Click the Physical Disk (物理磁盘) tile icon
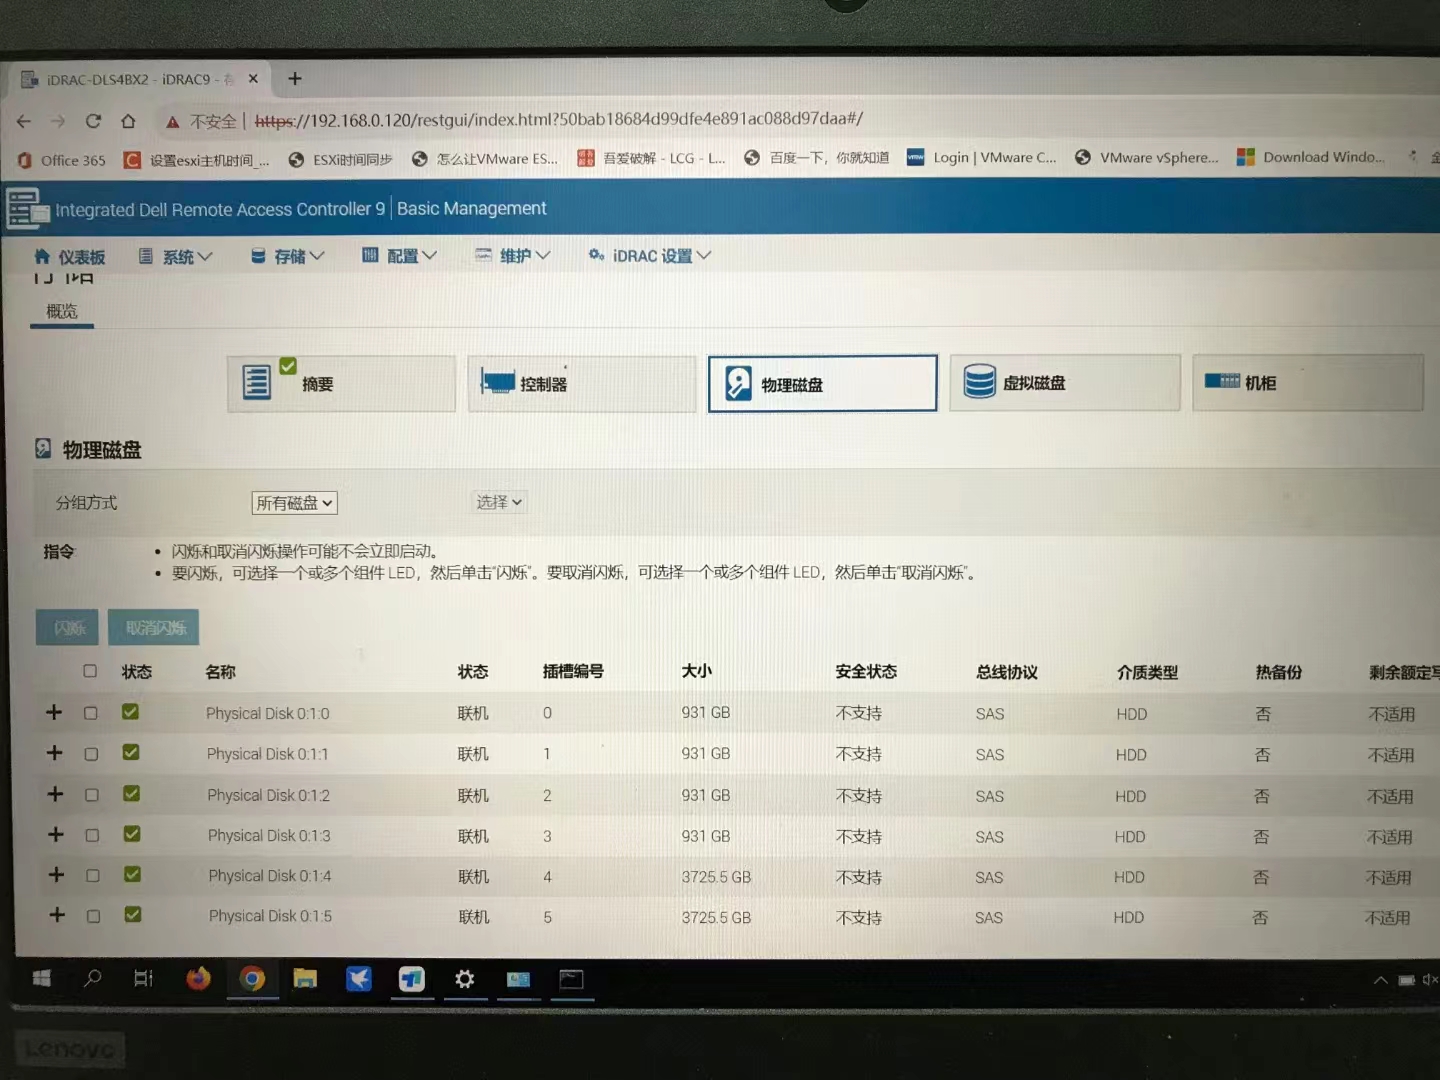This screenshot has width=1440, height=1080. 738,384
